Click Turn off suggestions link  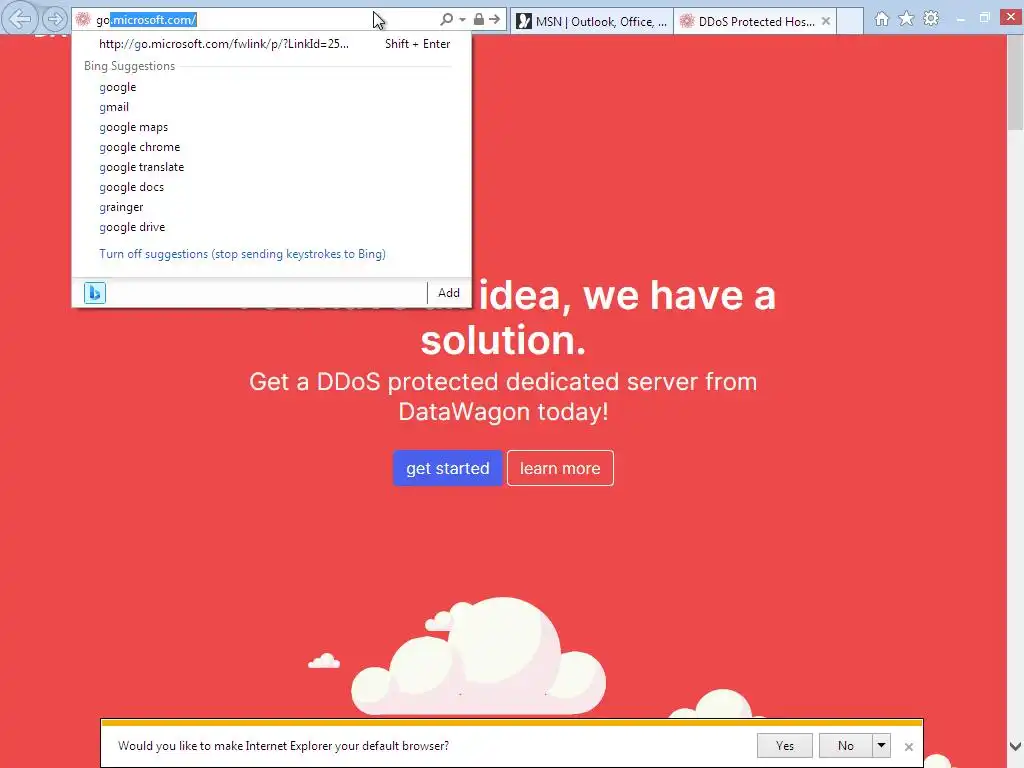click(242, 254)
